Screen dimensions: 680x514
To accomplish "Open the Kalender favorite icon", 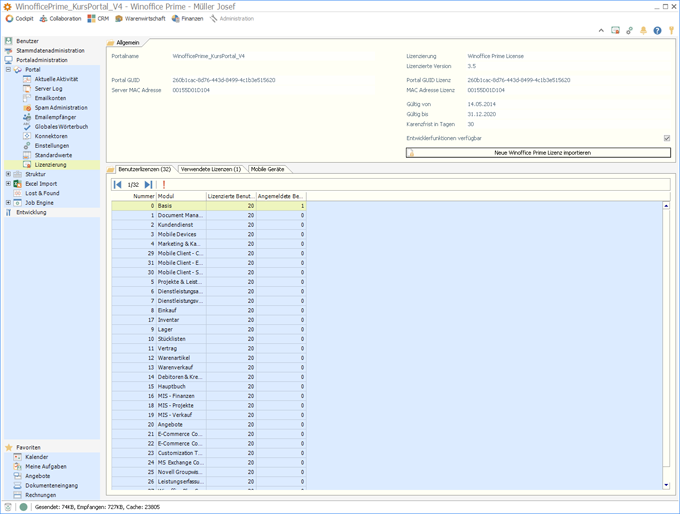I will [17, 457].
